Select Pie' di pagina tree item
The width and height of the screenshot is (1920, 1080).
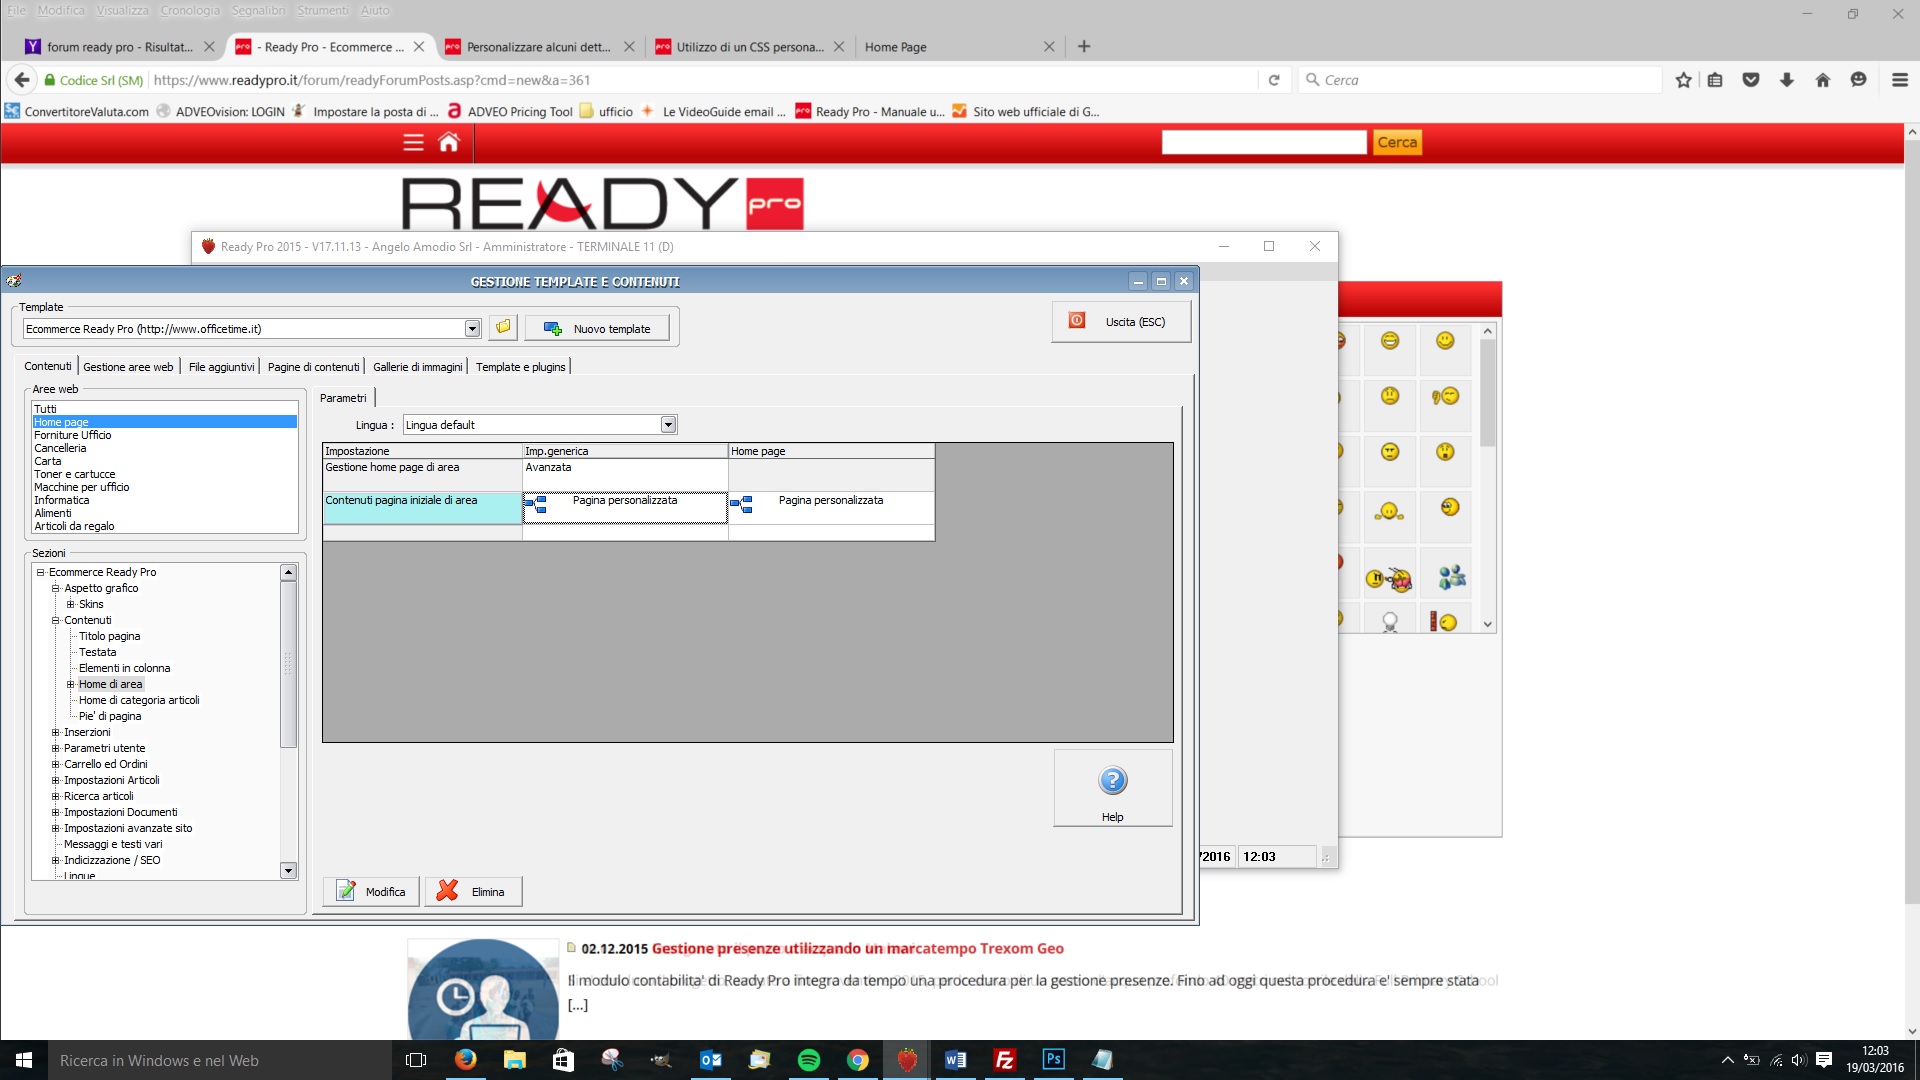(110, 716)
